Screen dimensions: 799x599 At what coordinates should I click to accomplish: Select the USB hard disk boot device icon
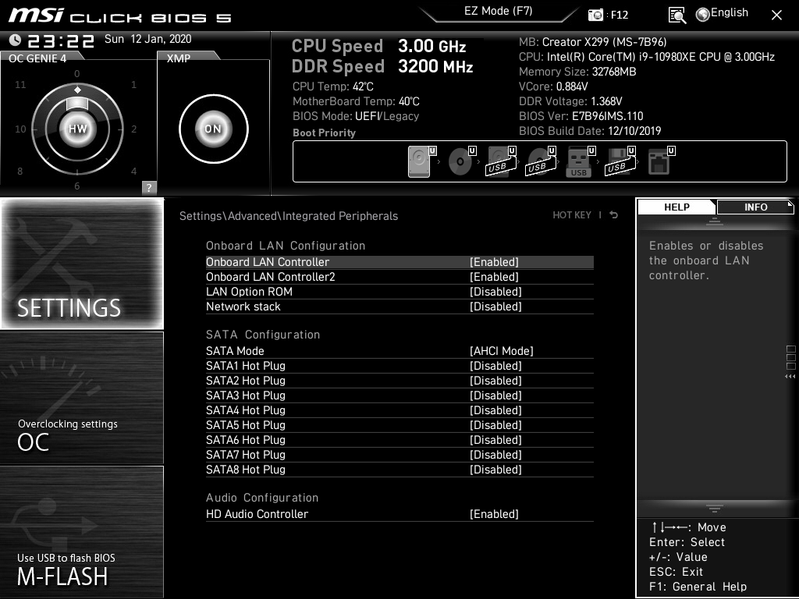500,162
